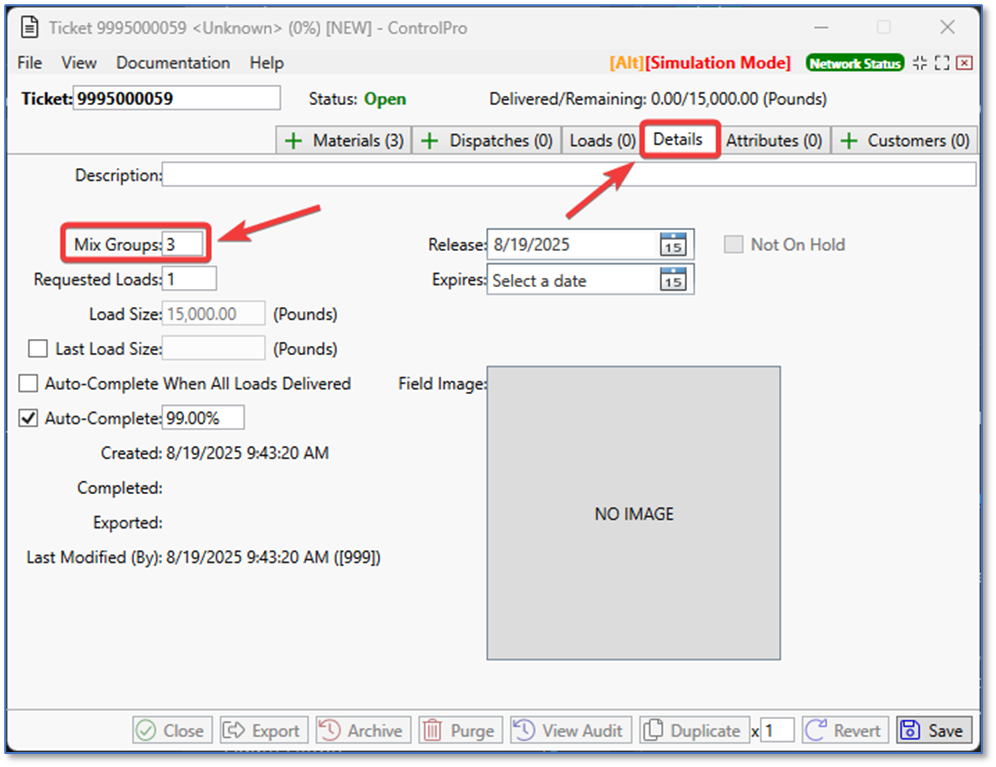
Task: Uncheck the Auto-Complete percentage checkbox
Action: point(28,418)
